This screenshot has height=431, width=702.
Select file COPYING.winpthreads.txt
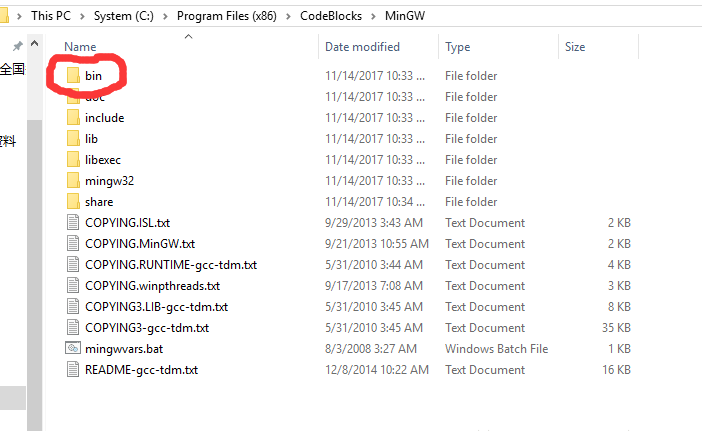153,286
